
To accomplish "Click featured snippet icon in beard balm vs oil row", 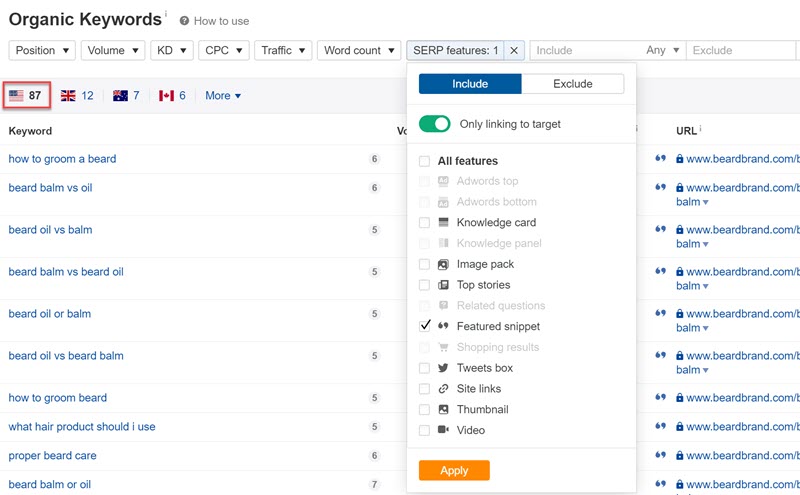I will [660, 187].
